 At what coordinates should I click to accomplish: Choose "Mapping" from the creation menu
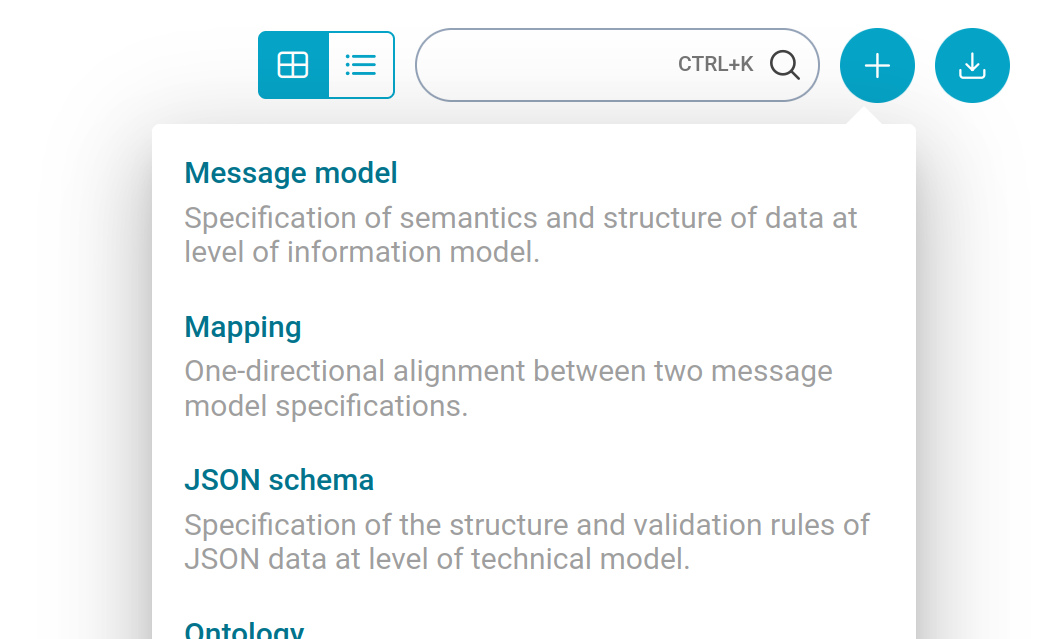(243, 327)
